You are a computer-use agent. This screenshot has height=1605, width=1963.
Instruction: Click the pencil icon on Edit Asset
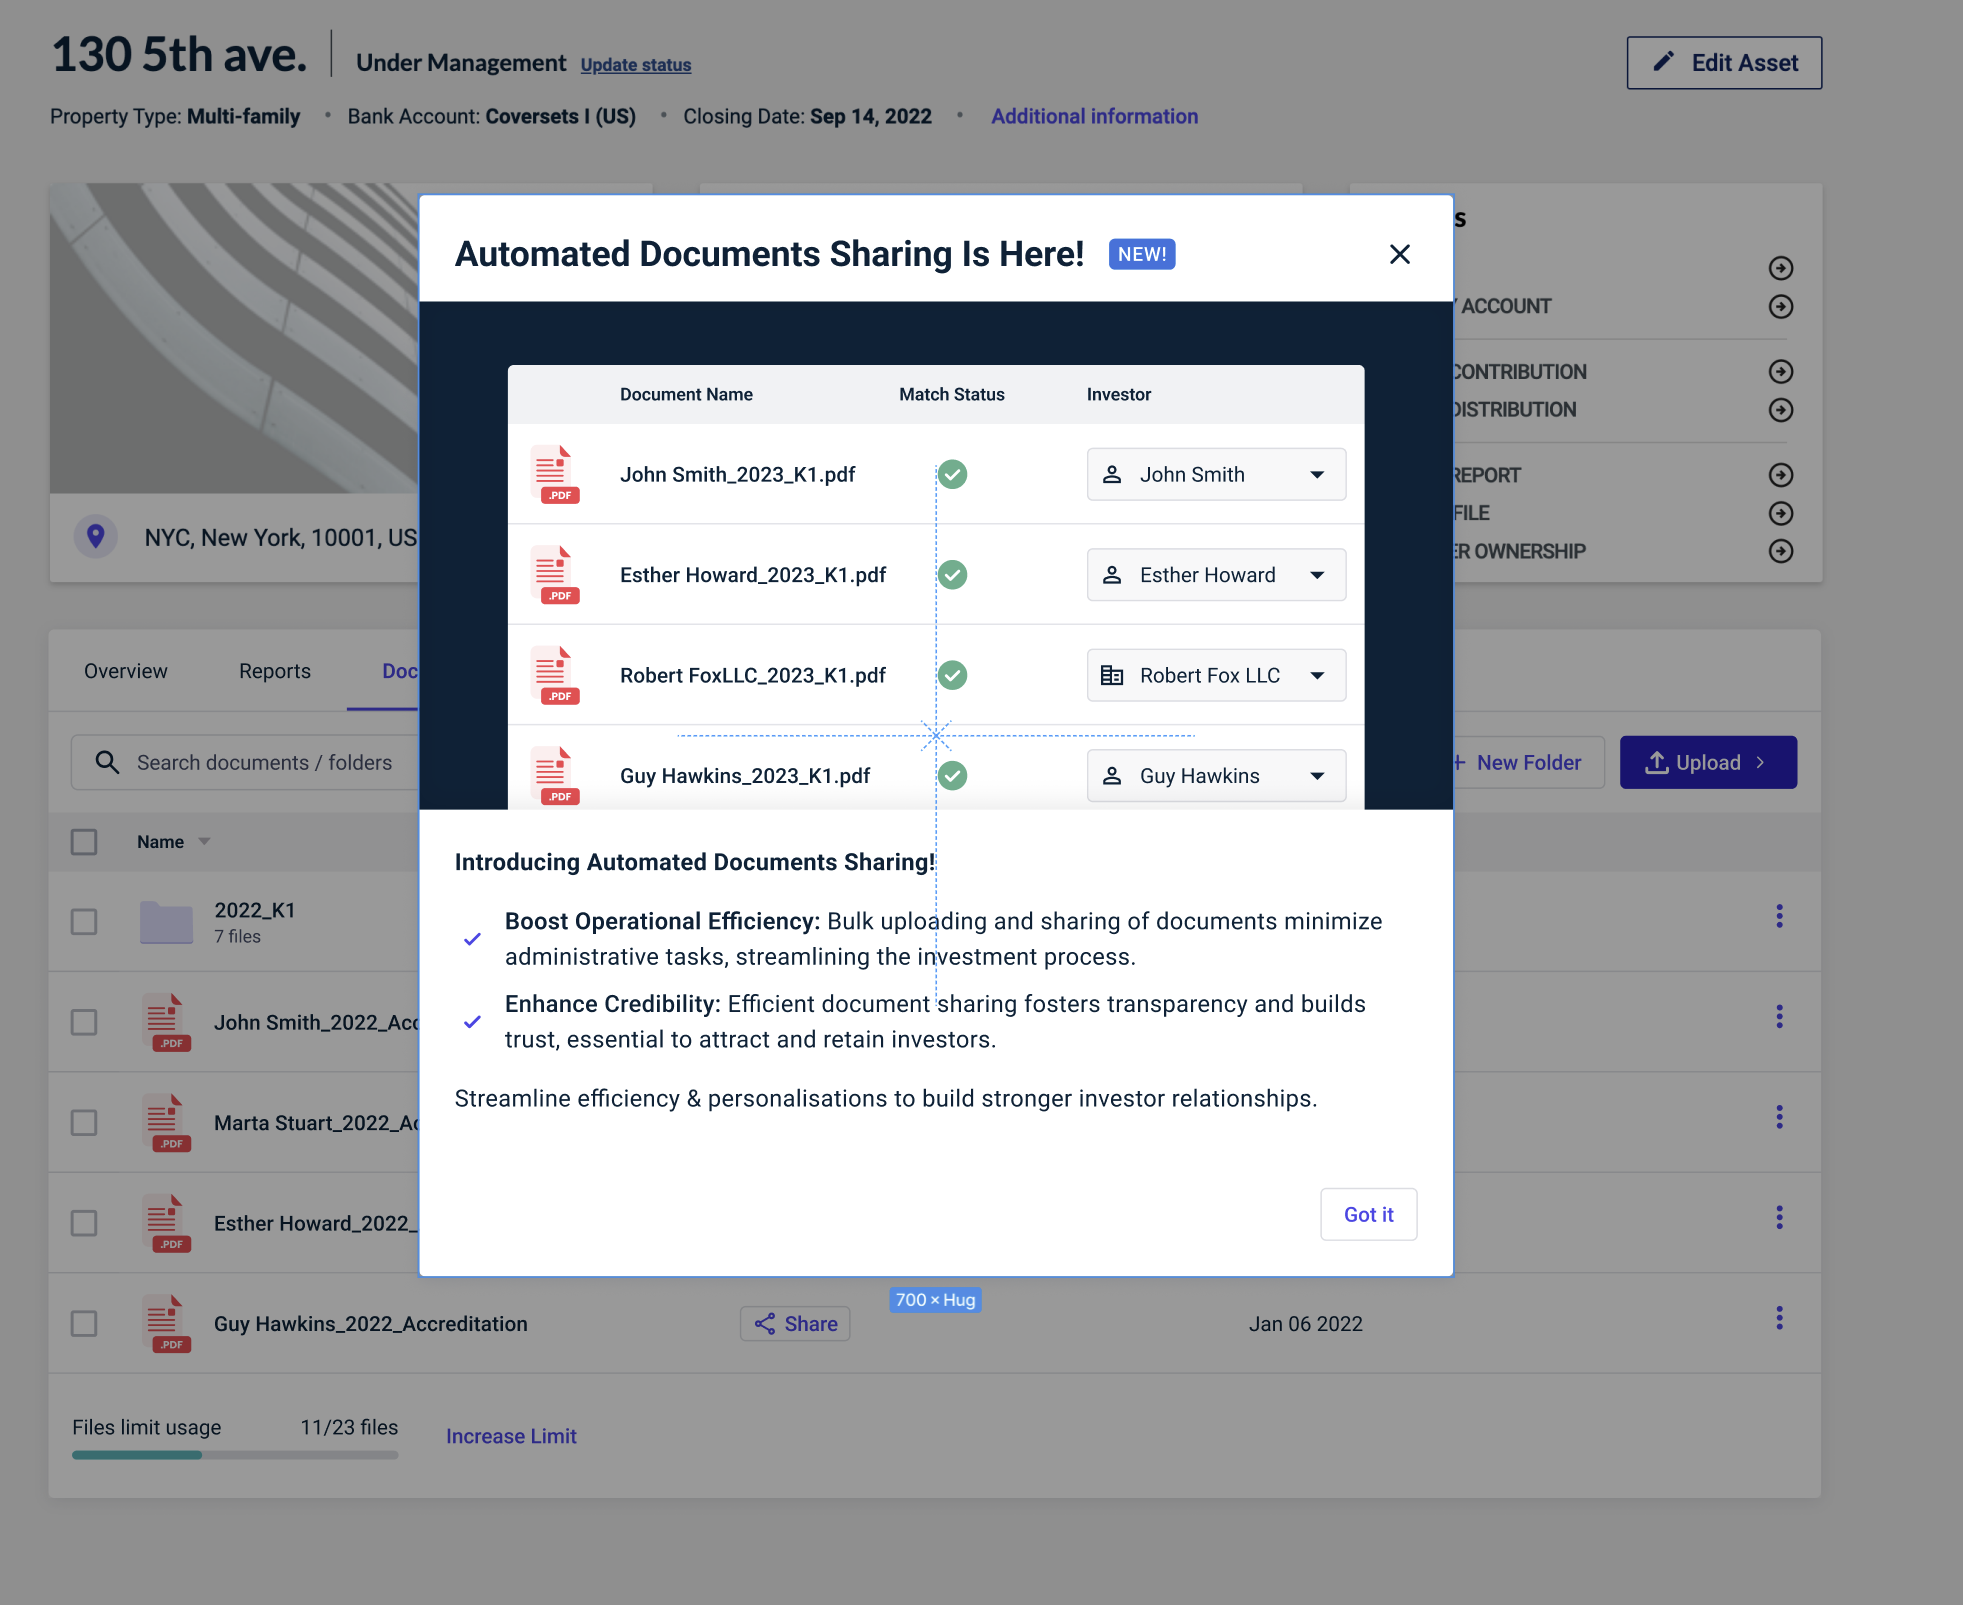[x=1663, y=62]
